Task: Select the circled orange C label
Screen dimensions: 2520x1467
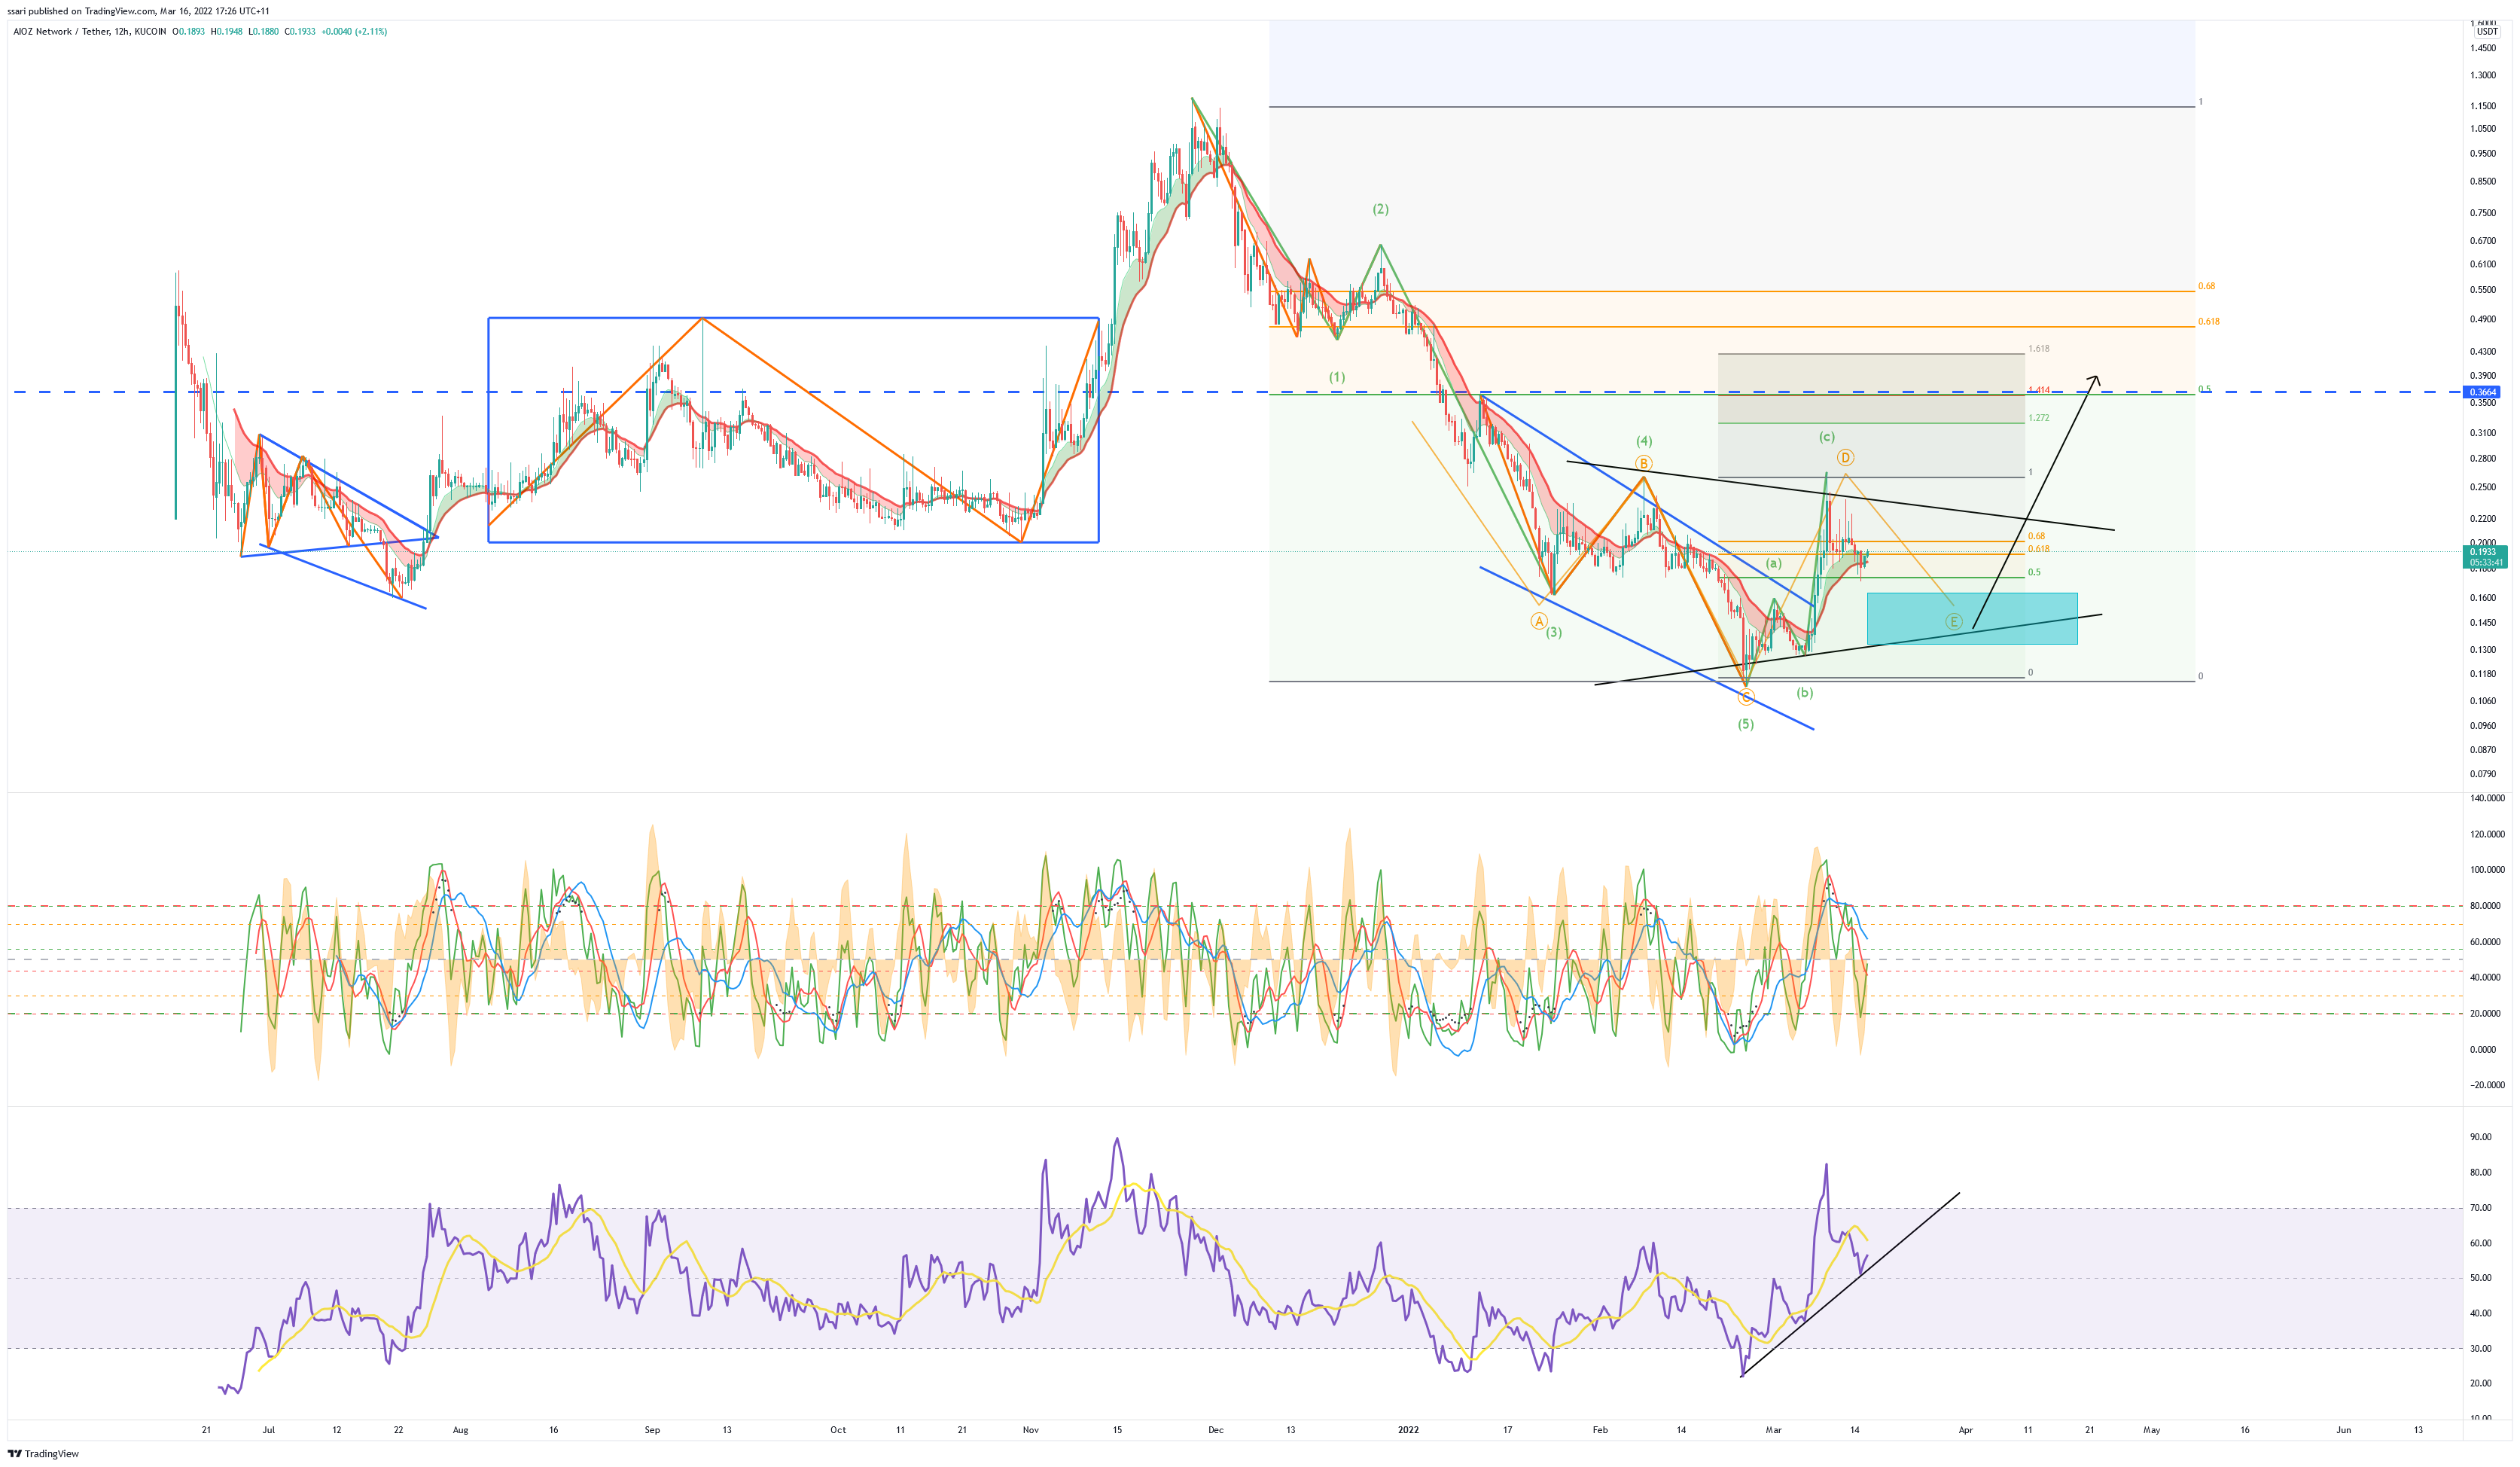Action: tap(1745, 698)
